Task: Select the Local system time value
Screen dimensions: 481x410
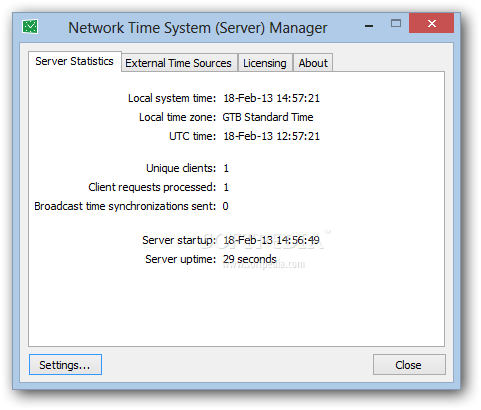Action: (271, 98)
